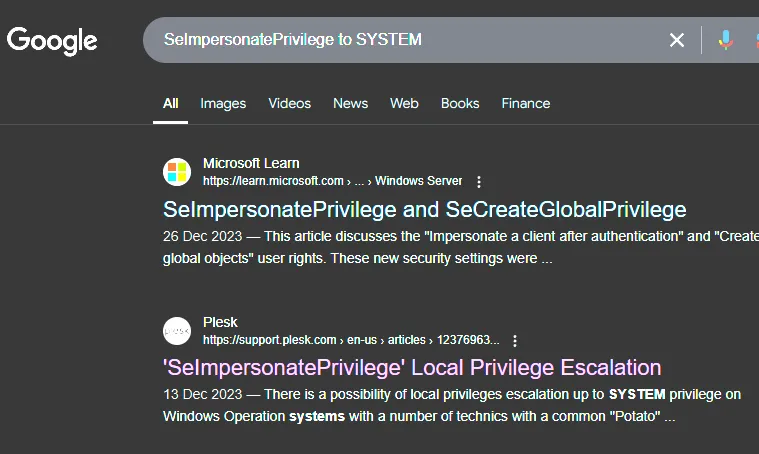Image resolution: width=759 pixels, height=454 pixels.
Task: Click the Google logo
Action: (x=52, y=41)
